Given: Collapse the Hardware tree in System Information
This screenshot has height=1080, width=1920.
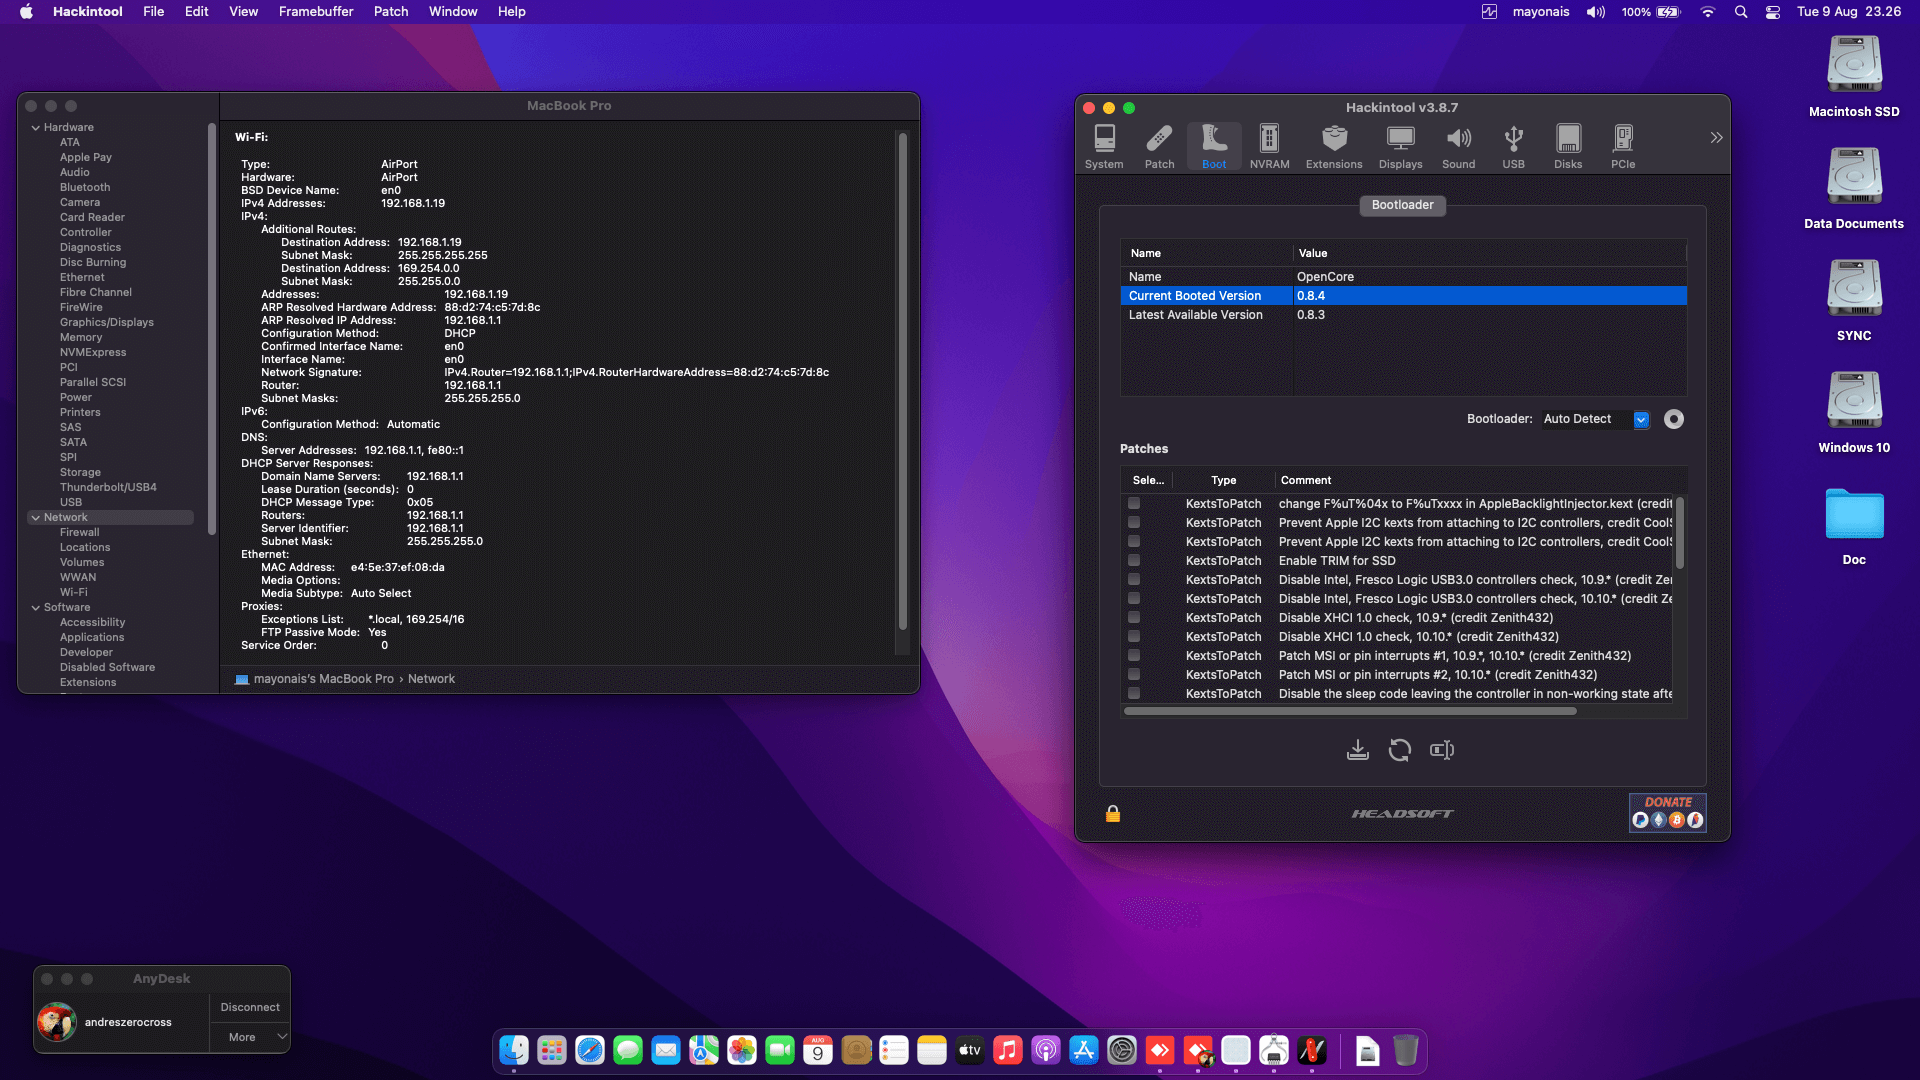Looking at the screenshot, I should (x=36, y=128).
